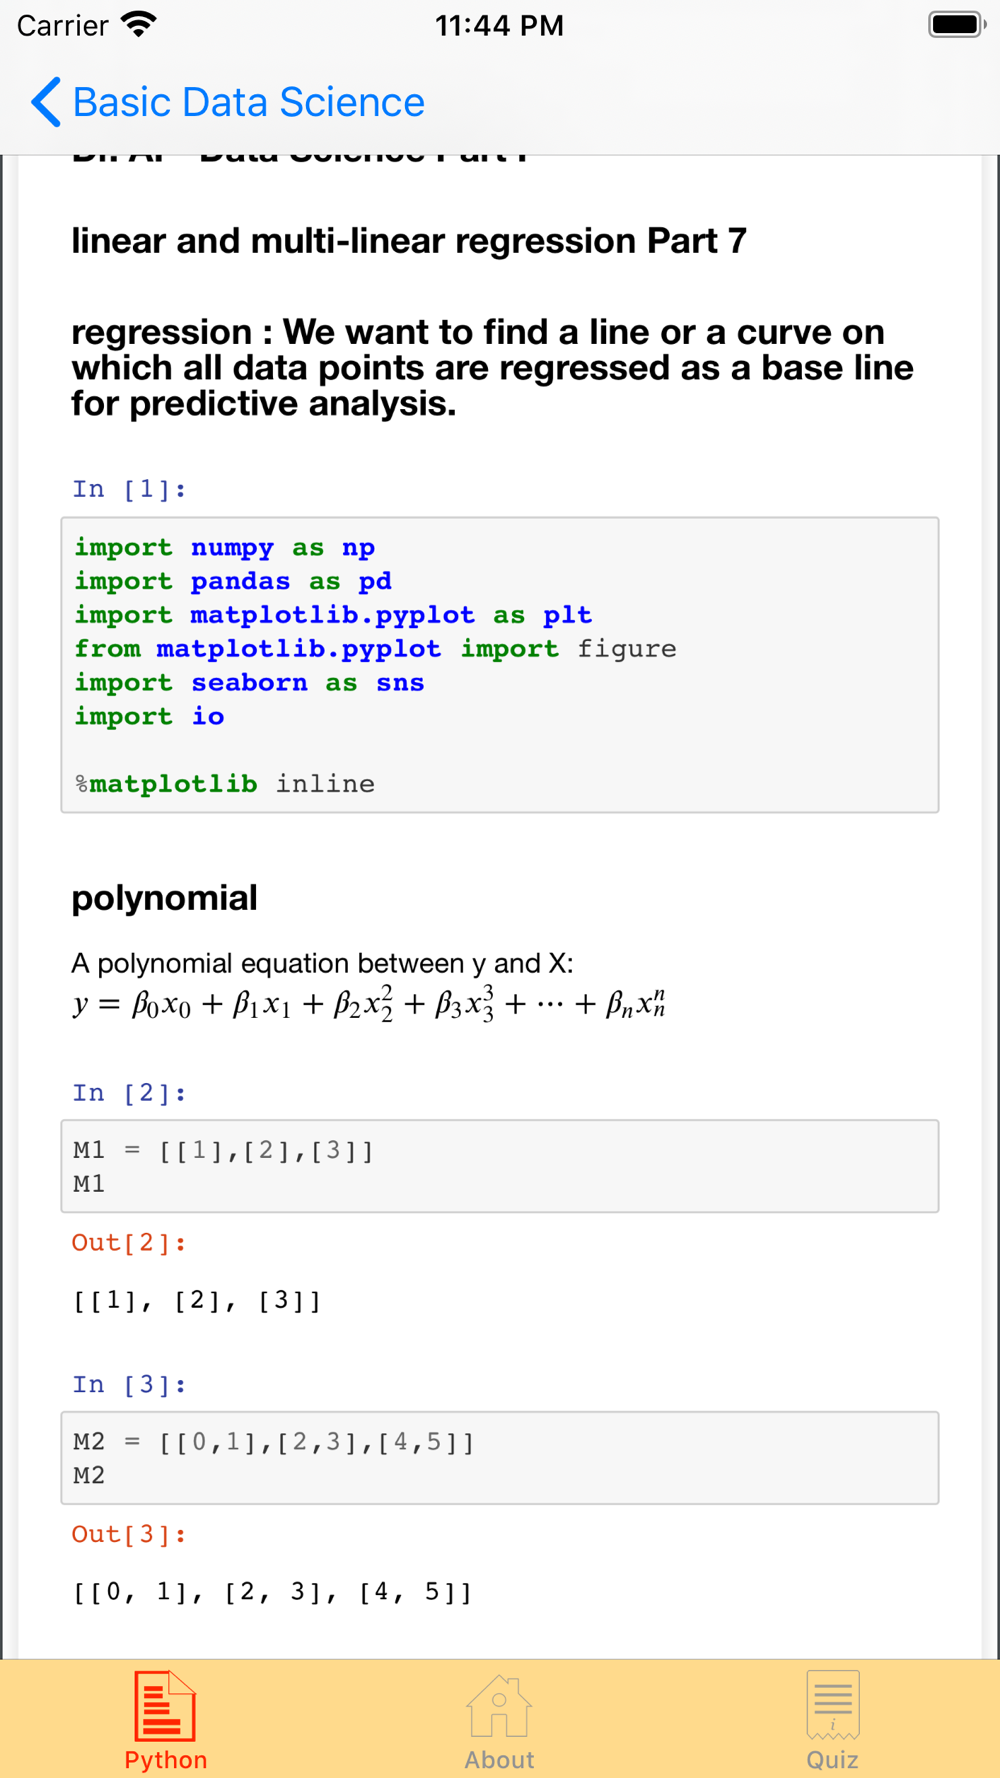Select the Out[2] result text

point(197,1301)
